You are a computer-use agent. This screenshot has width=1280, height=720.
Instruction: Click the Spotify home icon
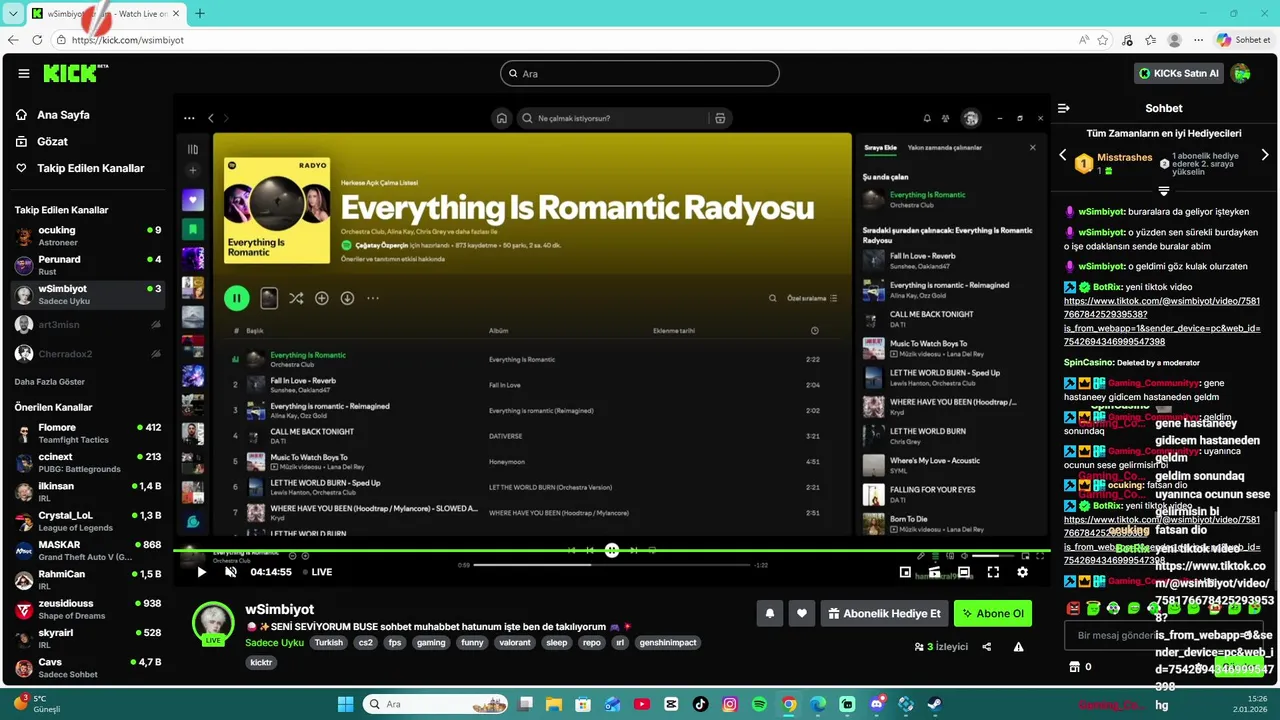pos(502,118)
